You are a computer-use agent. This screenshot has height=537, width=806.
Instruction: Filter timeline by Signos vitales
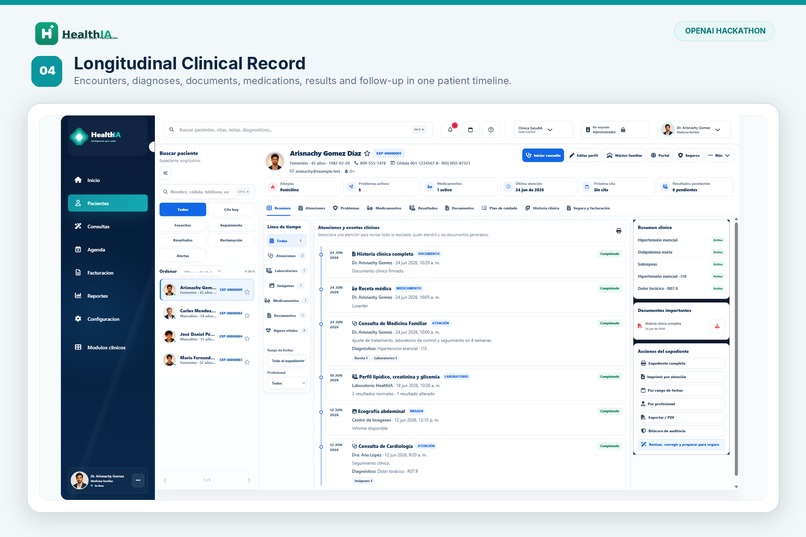[x=286, y=330]
